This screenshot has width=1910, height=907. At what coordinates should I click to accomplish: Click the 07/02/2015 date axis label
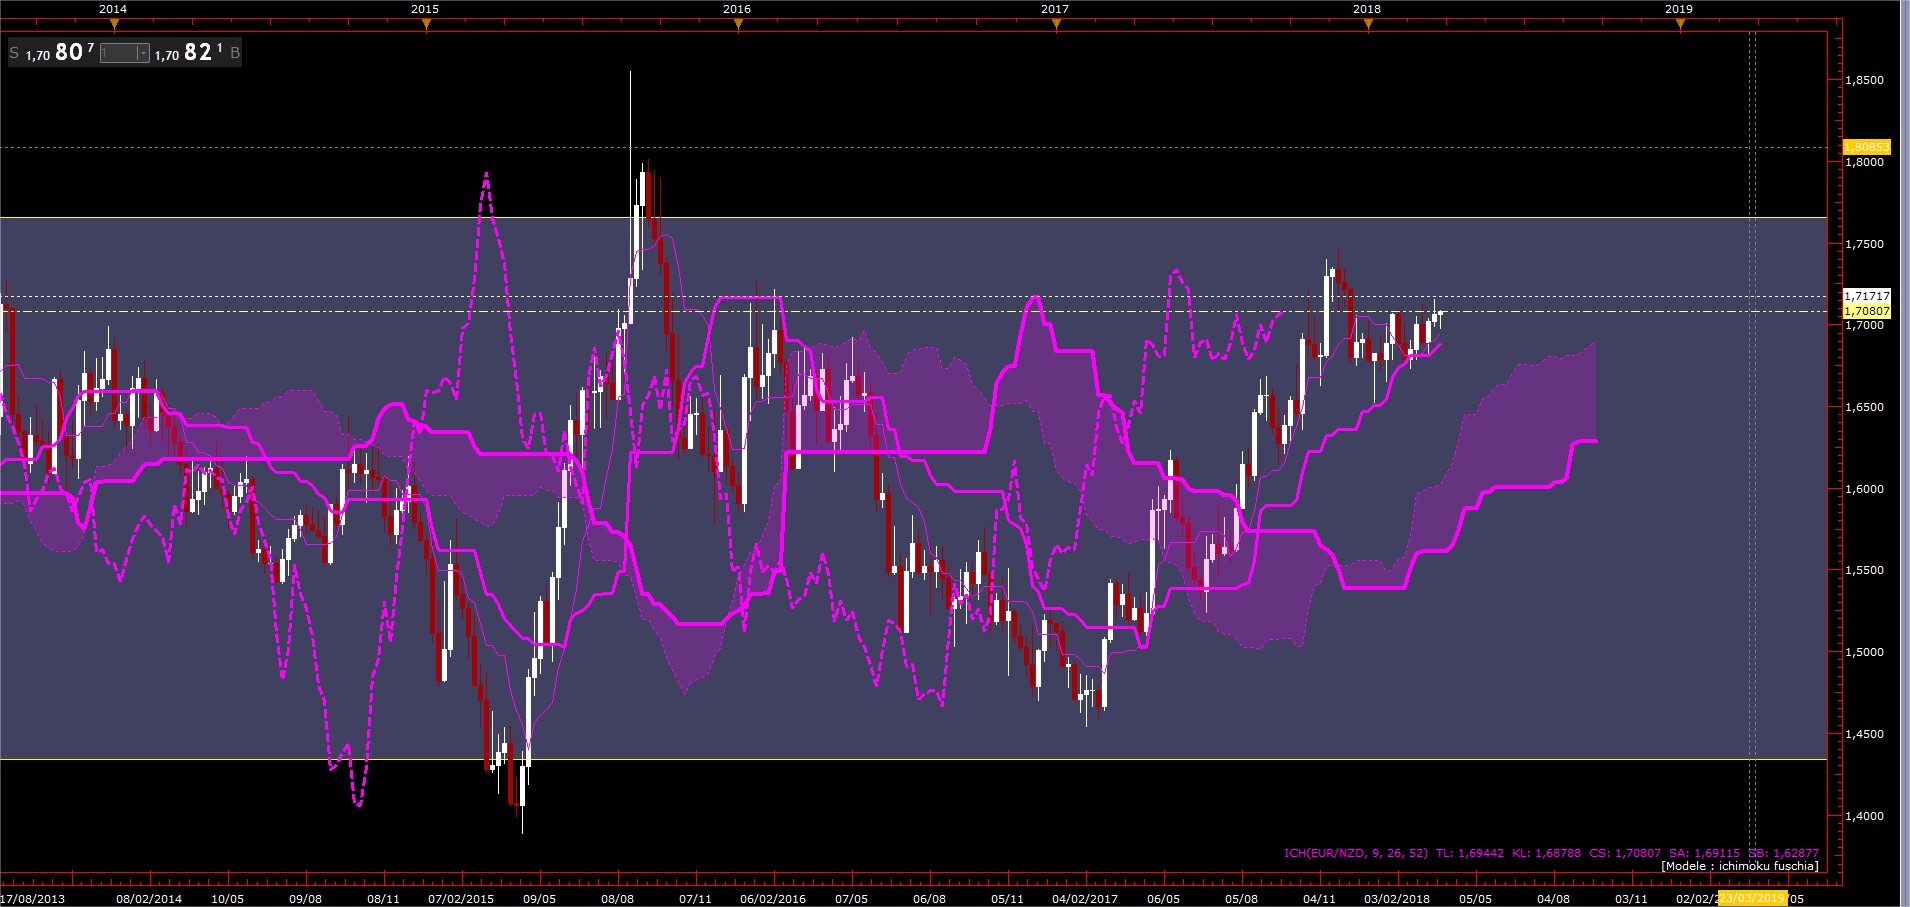coord(461,899)
